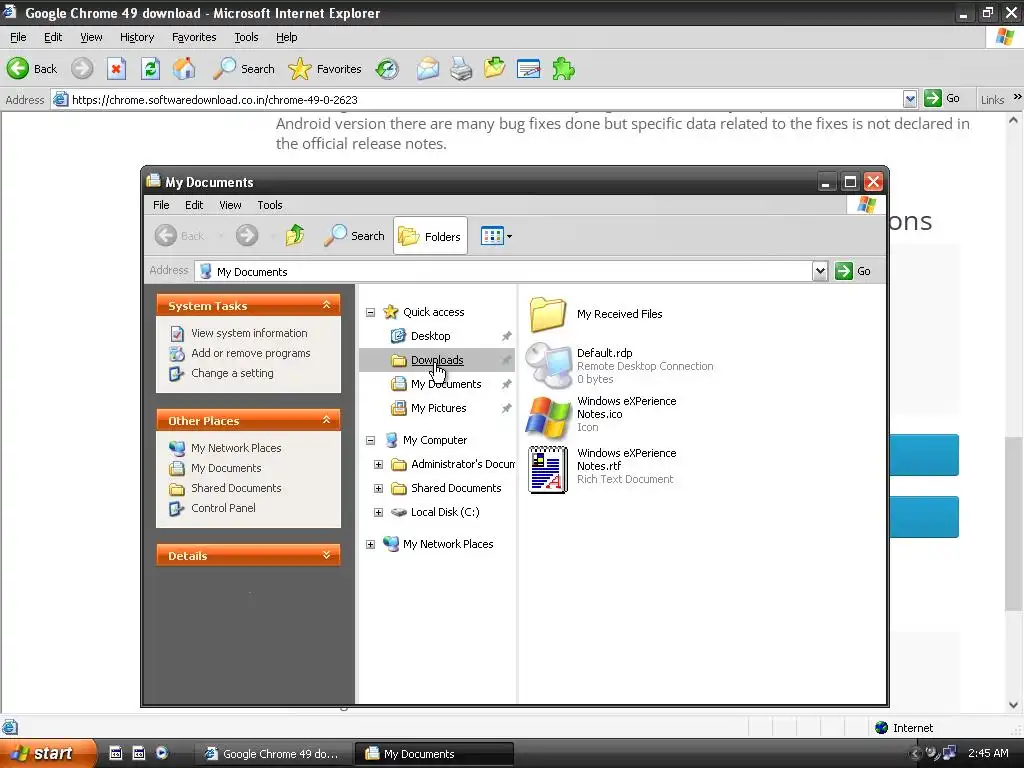Open View menu in My Documents window

coord(230,205)
